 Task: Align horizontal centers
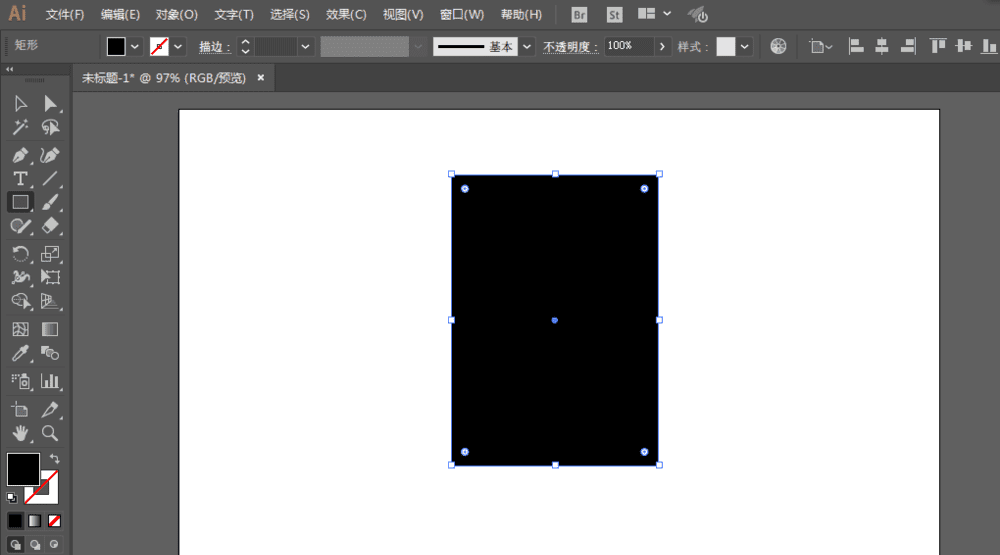(882, 46)
